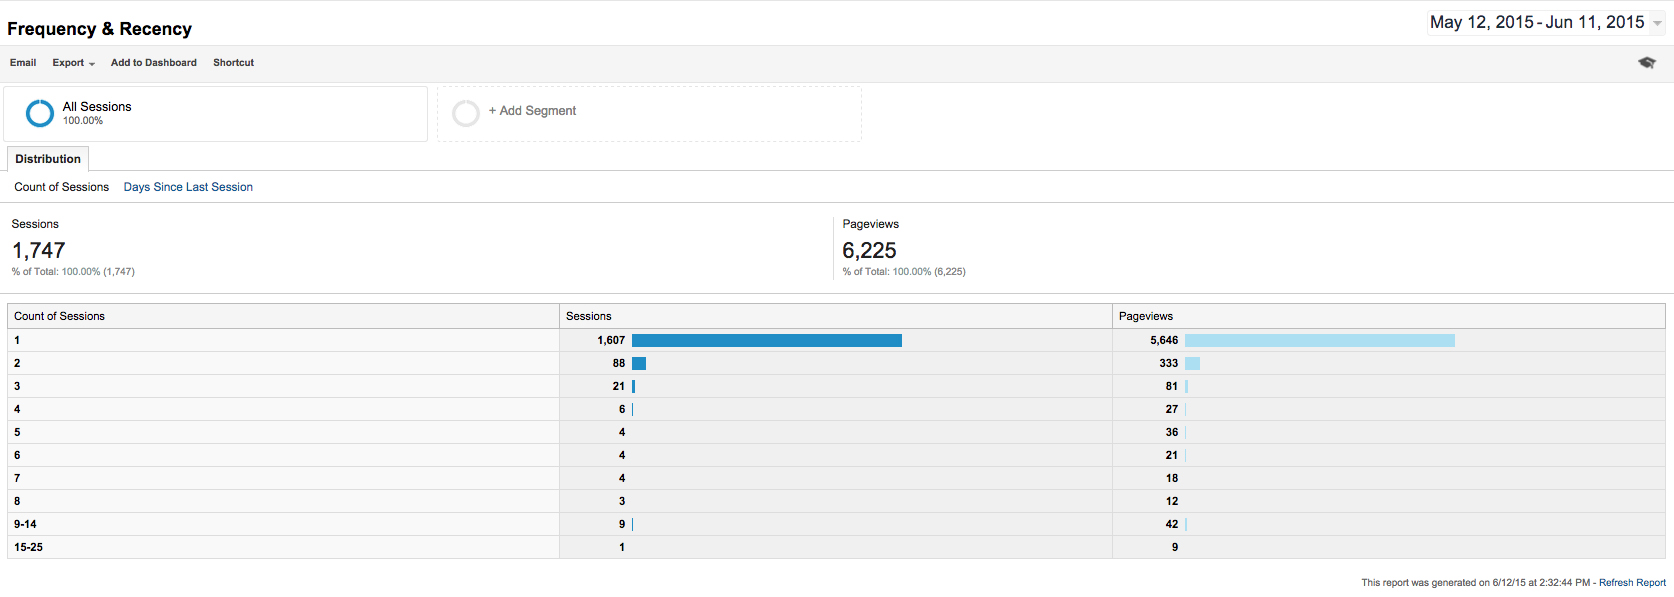Select the Count of Sessions view

pos(62,187)
